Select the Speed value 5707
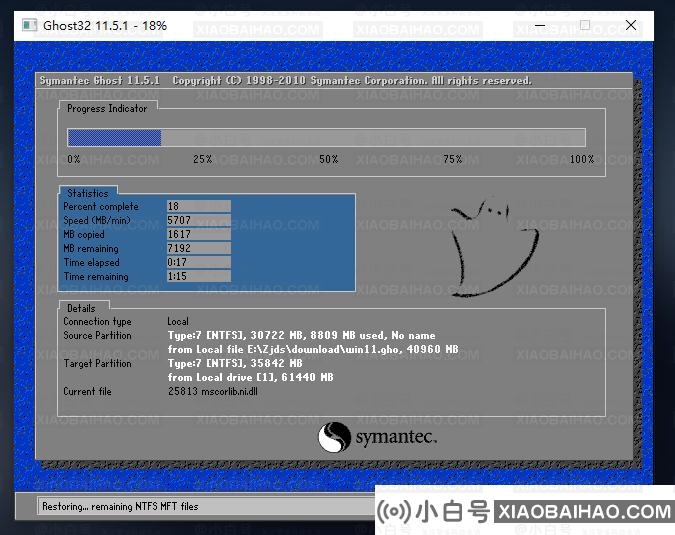Viewport: 675px width, 535px height. click(x=198, y=220)
